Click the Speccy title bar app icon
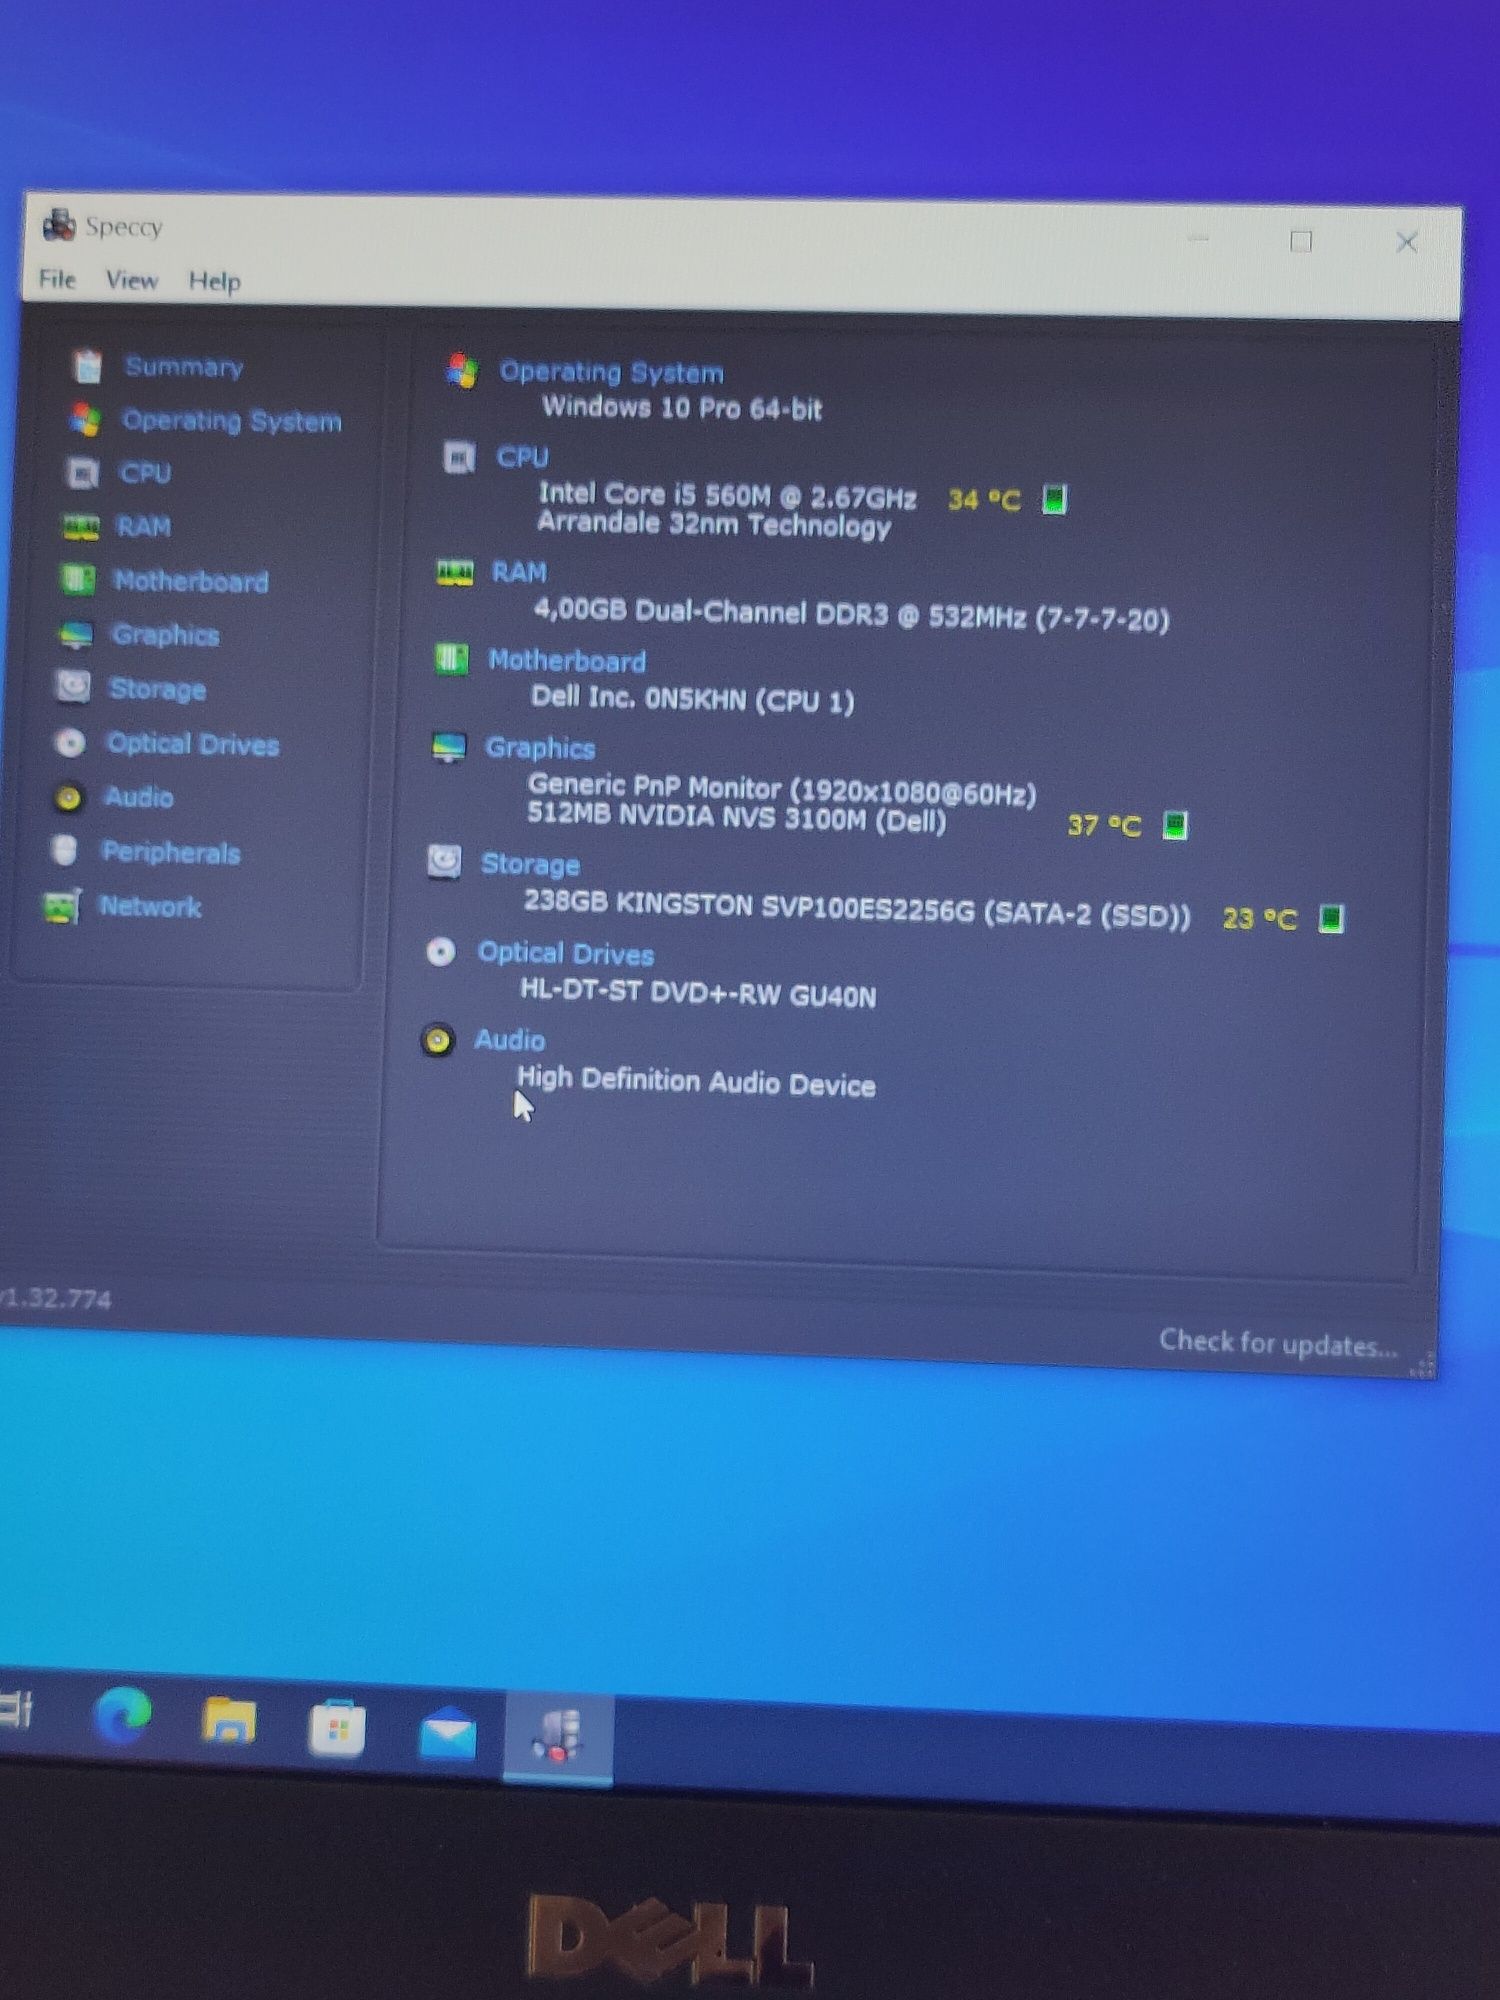Image resolution: width=1500 pixels, height=2000 pixels. [59, 225]
